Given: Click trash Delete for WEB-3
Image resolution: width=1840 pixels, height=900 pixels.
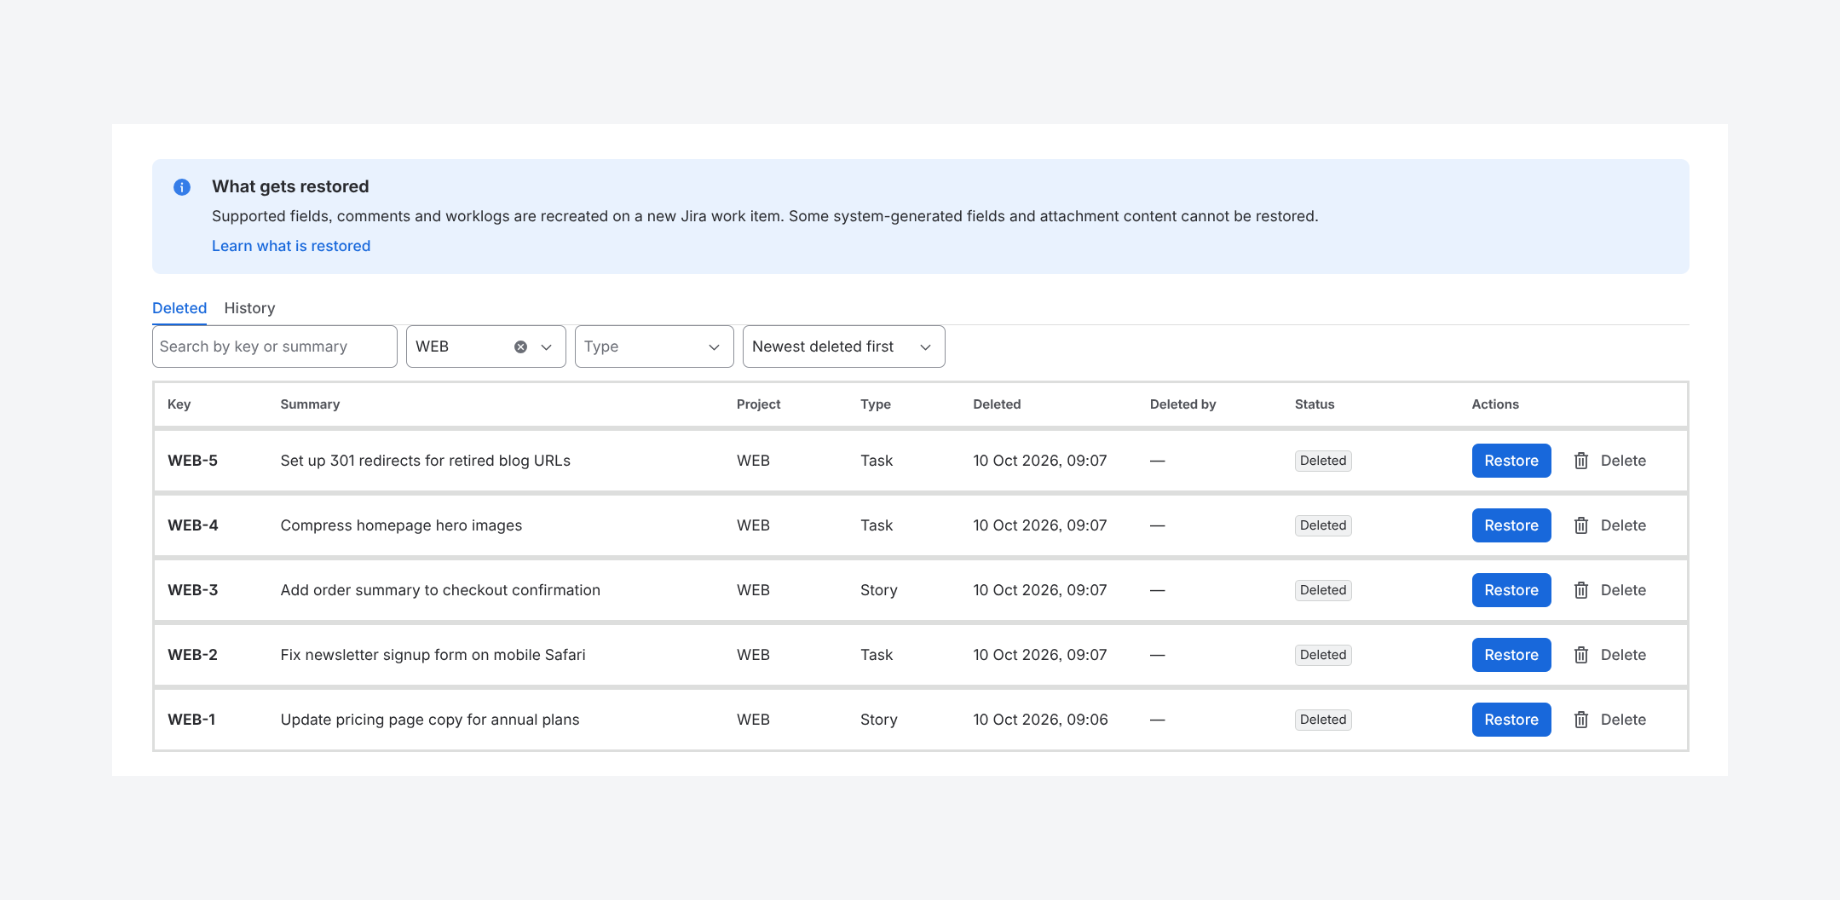Looking at the screenshot, I should pyautogui.click(x=1609, y=591).
